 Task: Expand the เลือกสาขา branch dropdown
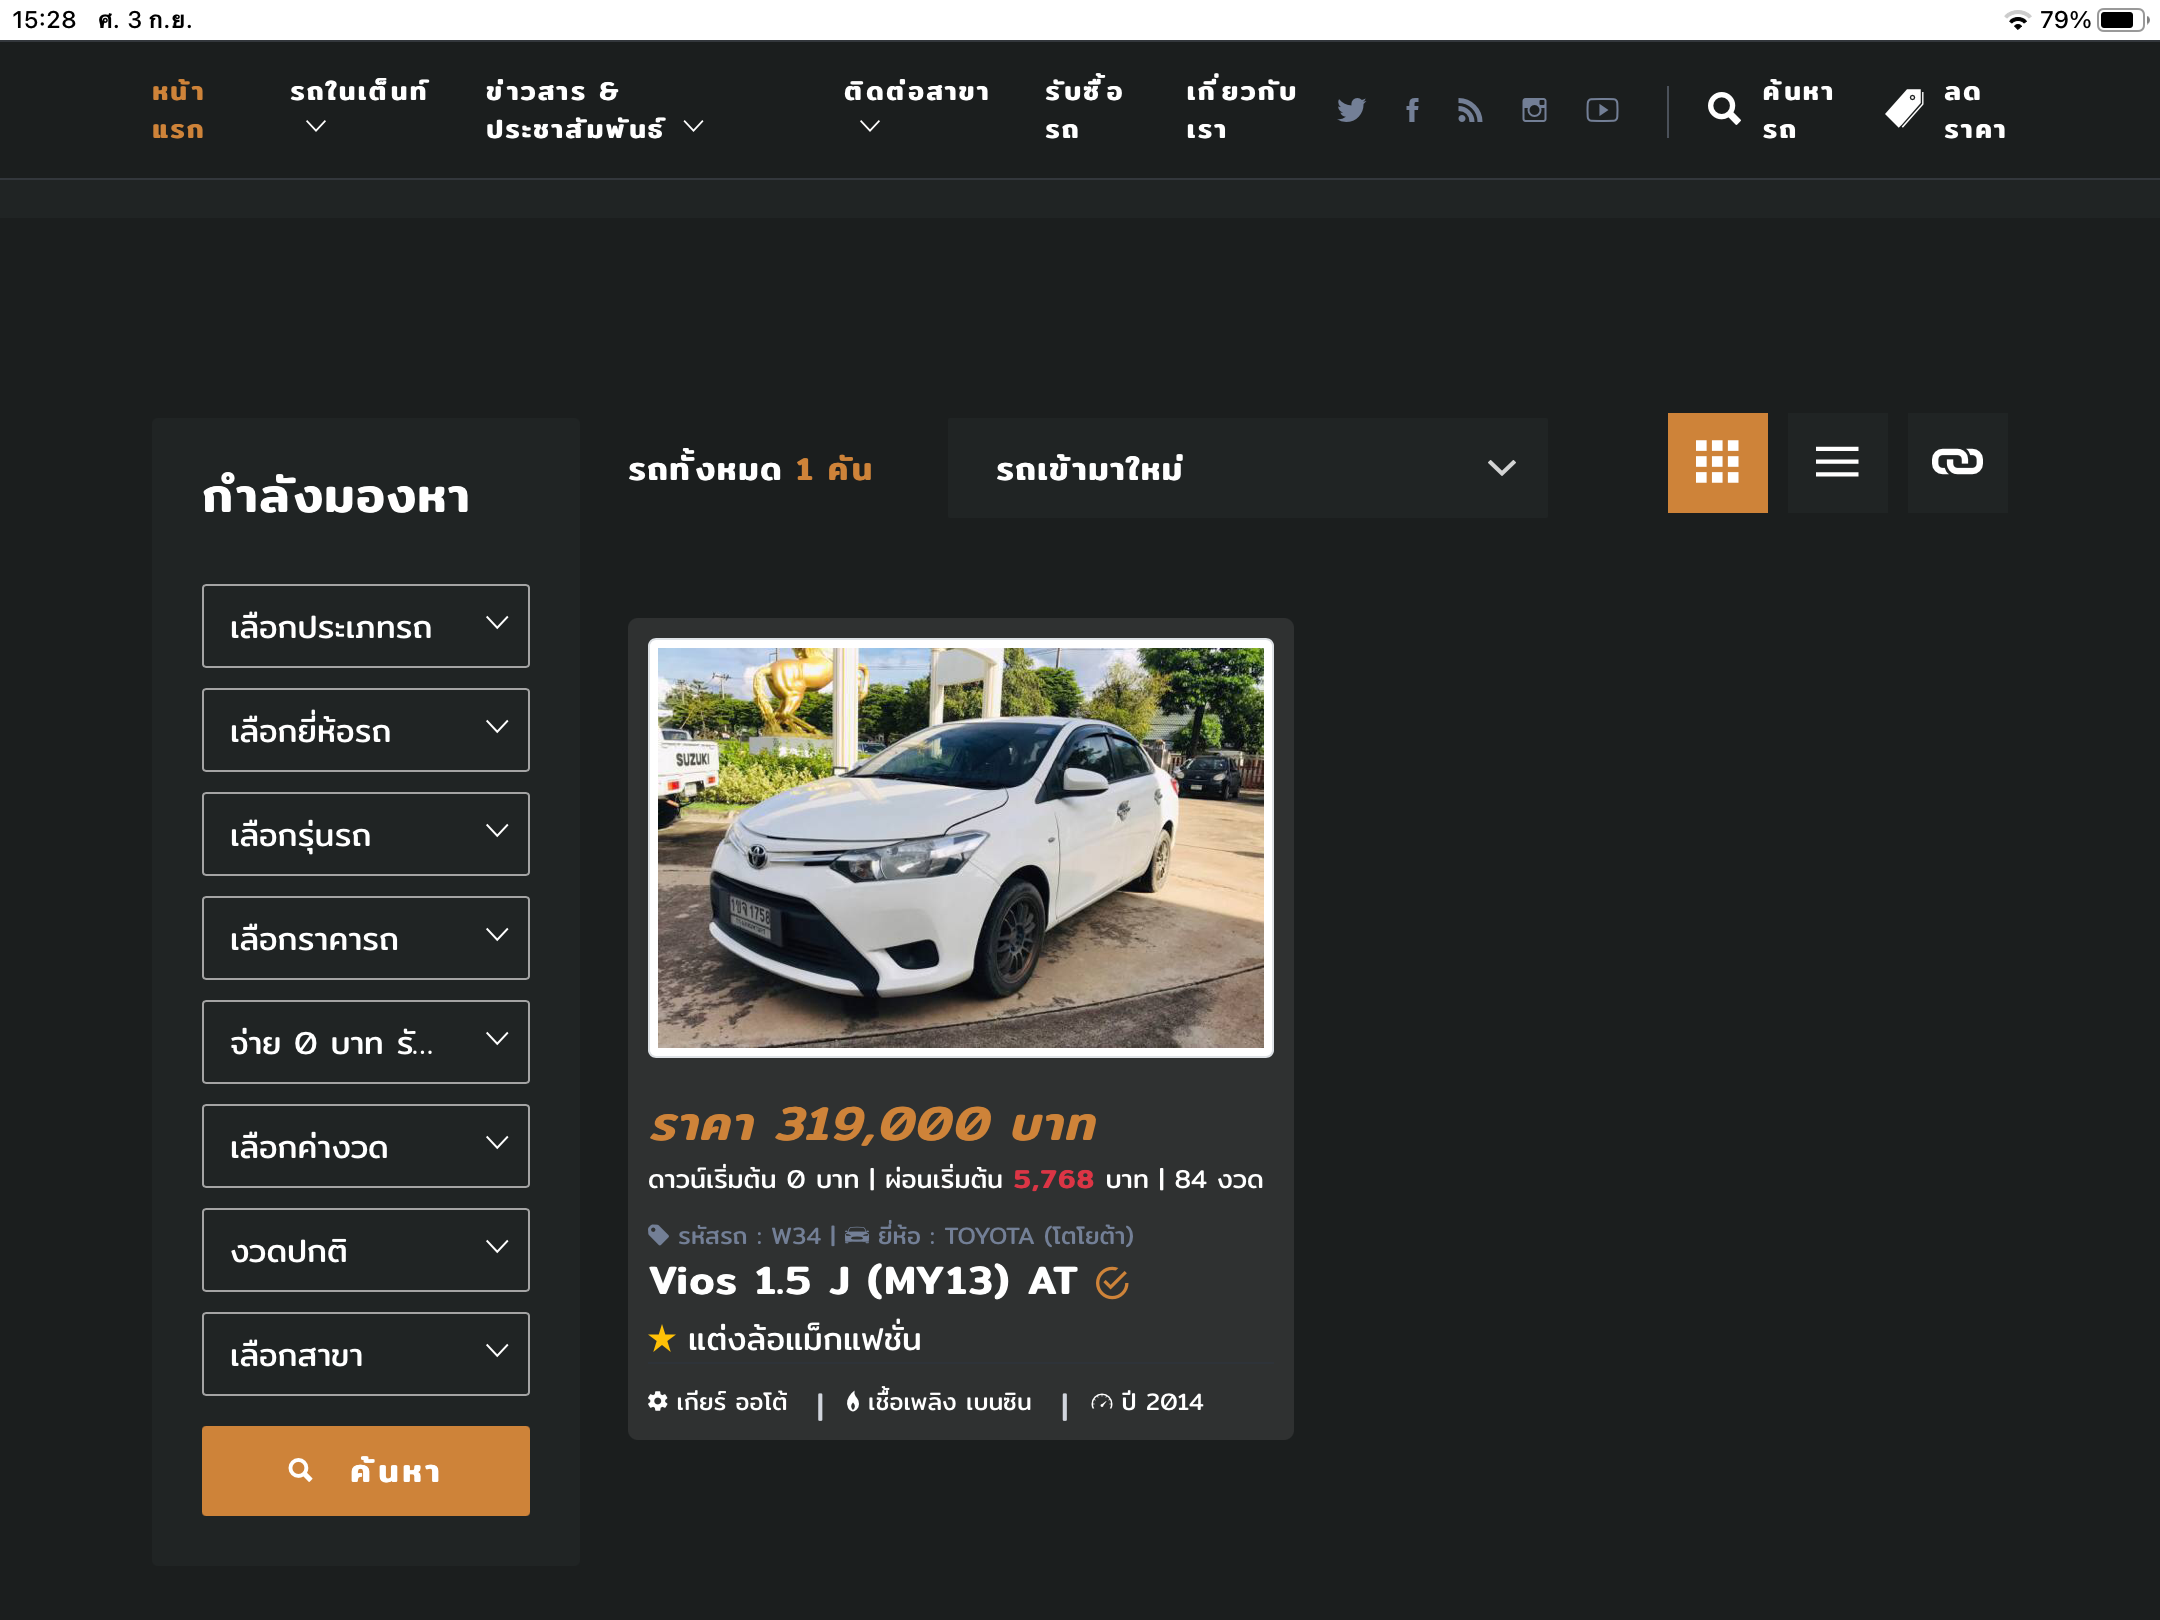366,1354
